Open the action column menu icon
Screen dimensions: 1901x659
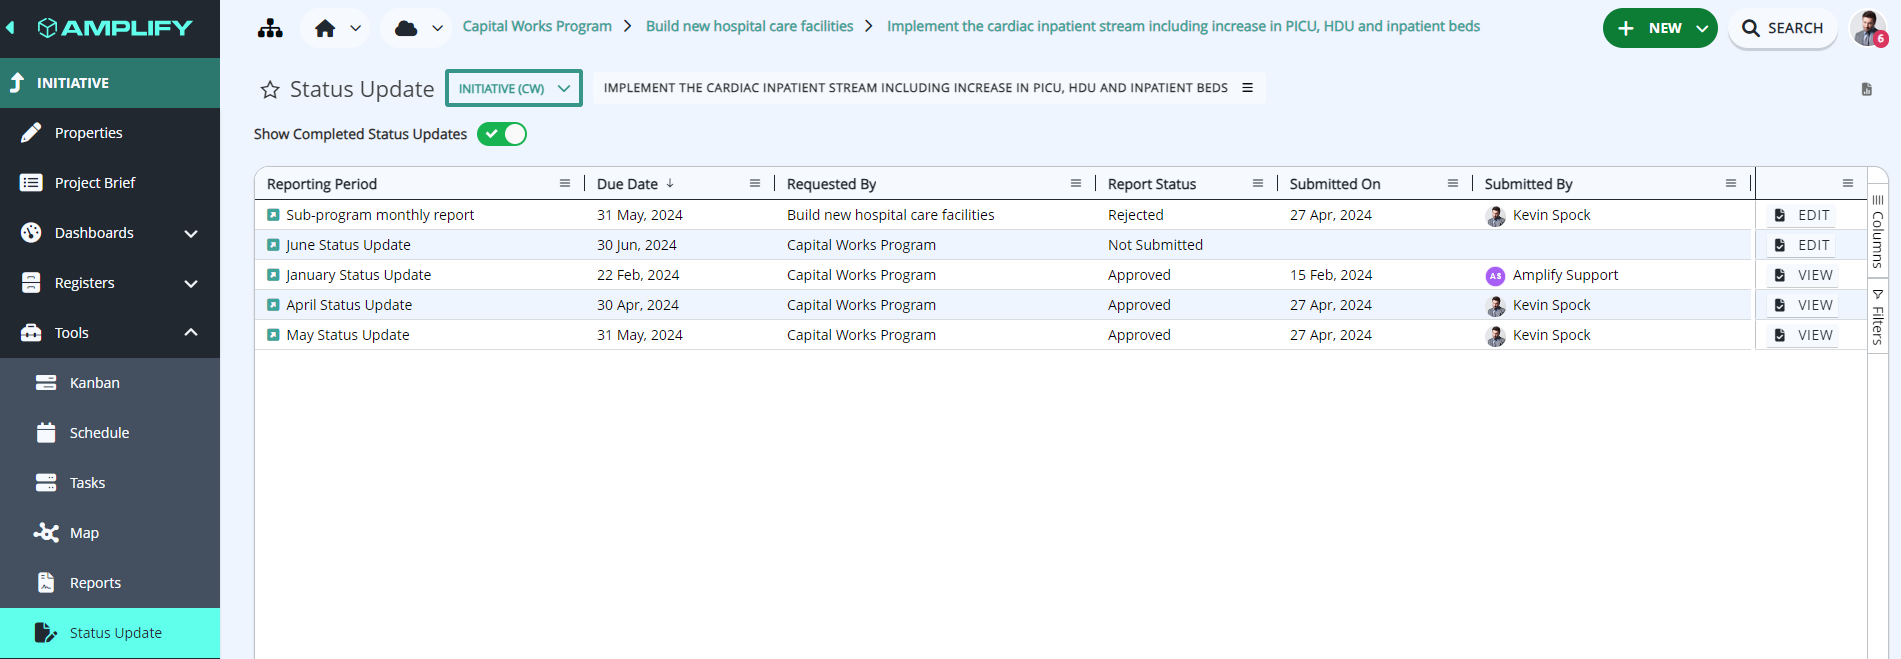(1848, 184)
